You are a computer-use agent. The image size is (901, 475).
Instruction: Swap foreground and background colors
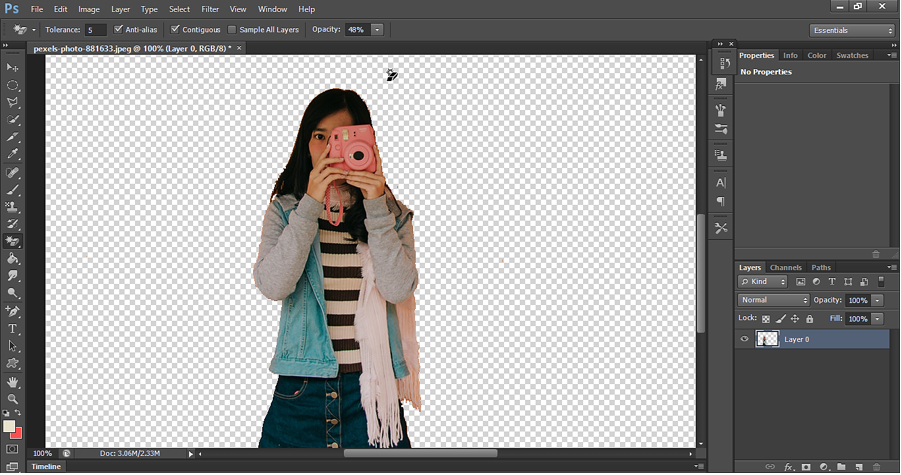(18, 413)
